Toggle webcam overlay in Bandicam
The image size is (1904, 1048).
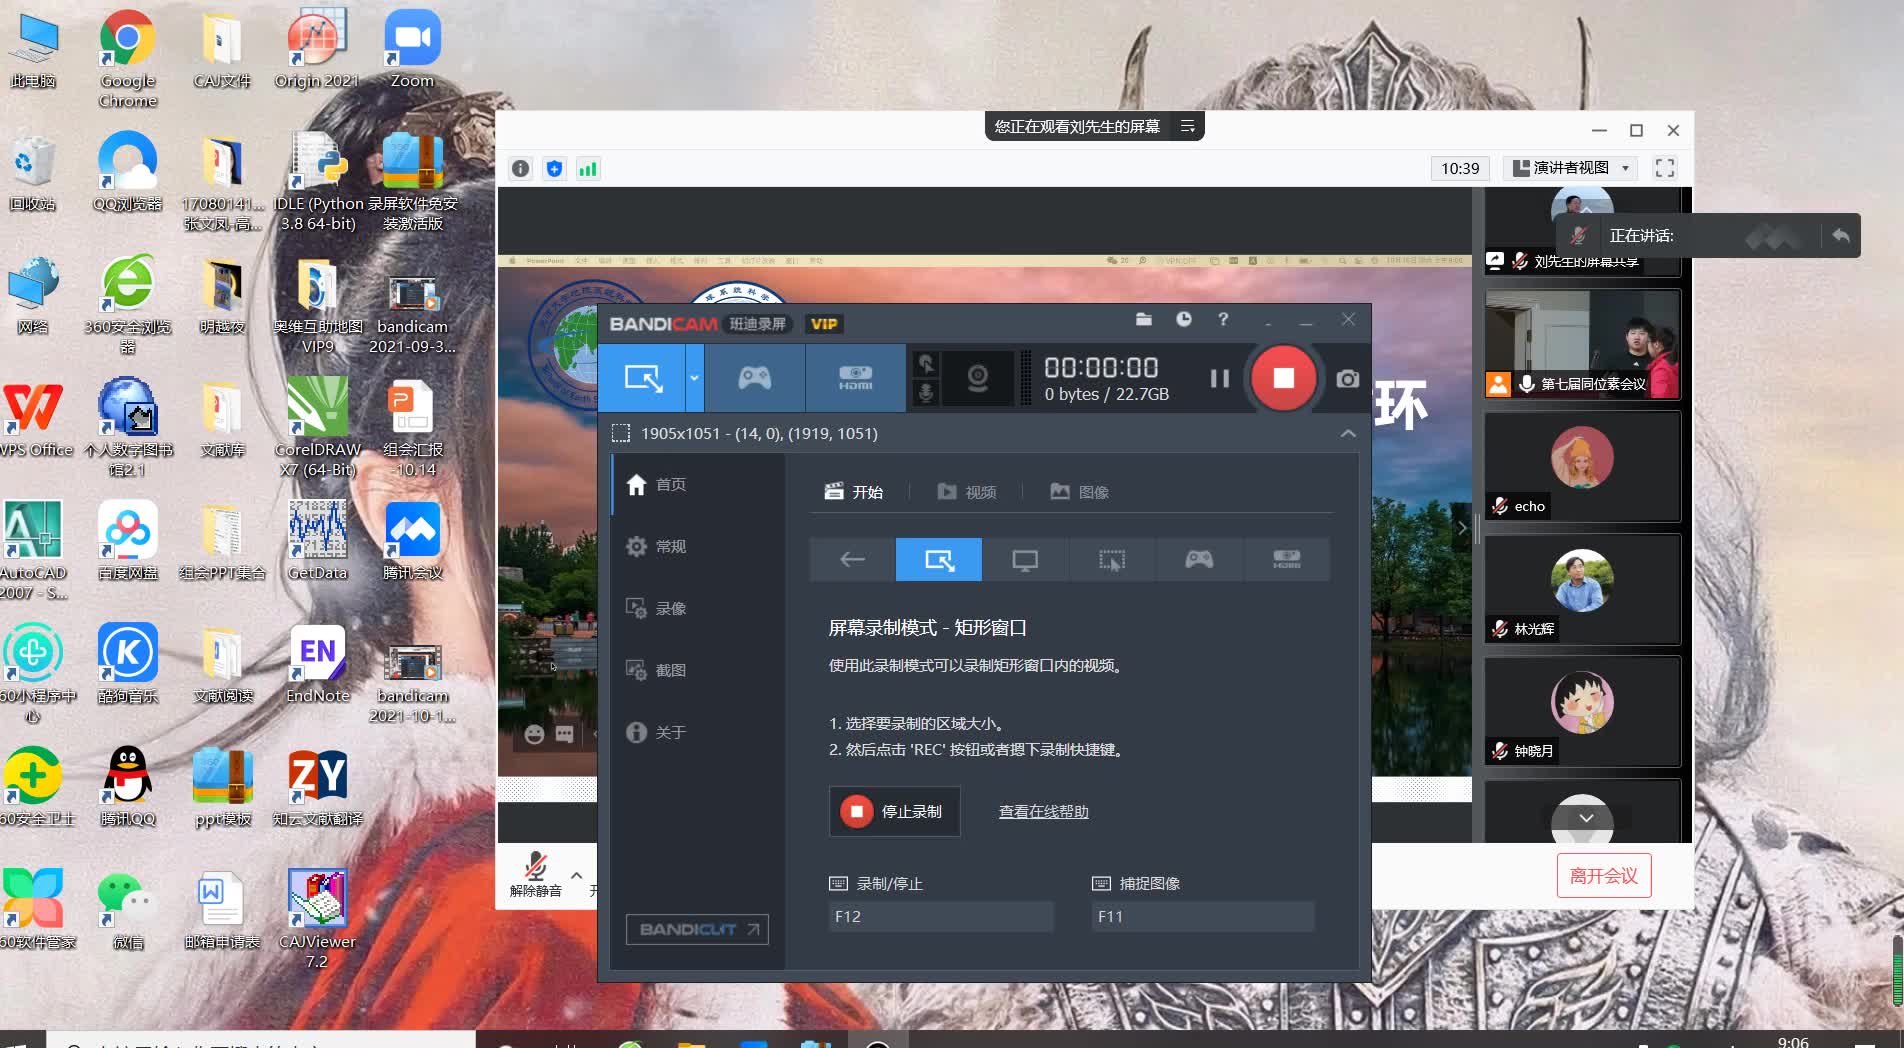(x=978, y=378)
